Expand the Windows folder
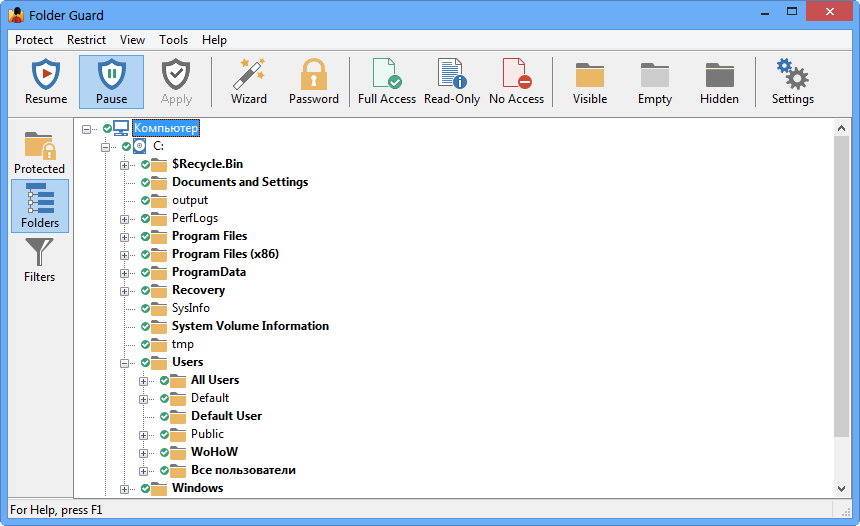The height and width of the screenshot is (526, 860). click(125, 489)
